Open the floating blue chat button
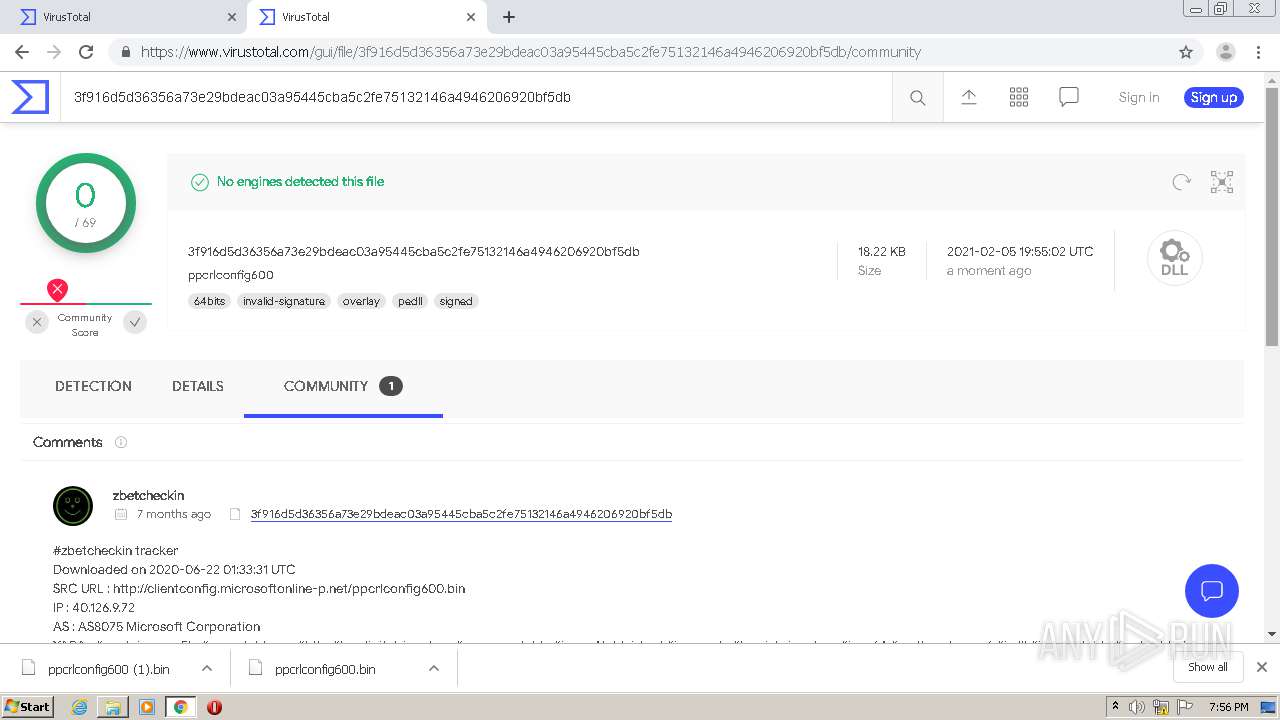 1211,590
